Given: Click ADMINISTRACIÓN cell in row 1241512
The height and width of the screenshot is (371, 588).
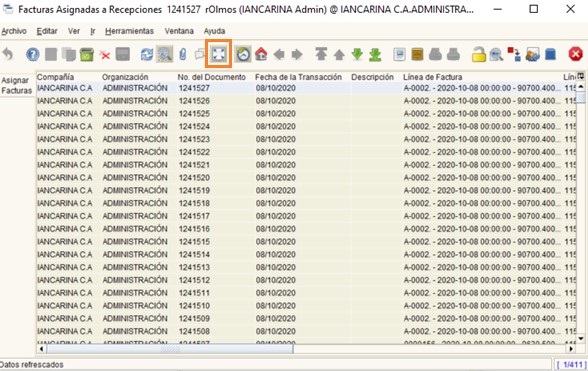Looking at the screenshot, I should pyautogui.click(x=135, y=280).
